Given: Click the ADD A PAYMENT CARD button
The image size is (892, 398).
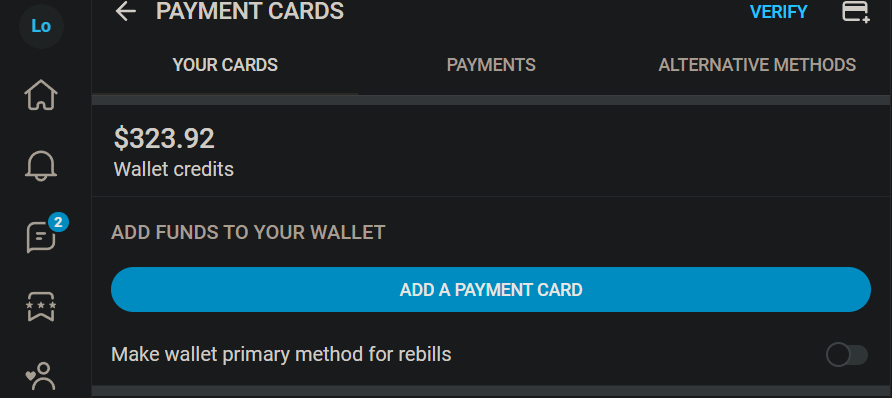Looking at the screenshot, I should tap(491, 289).
